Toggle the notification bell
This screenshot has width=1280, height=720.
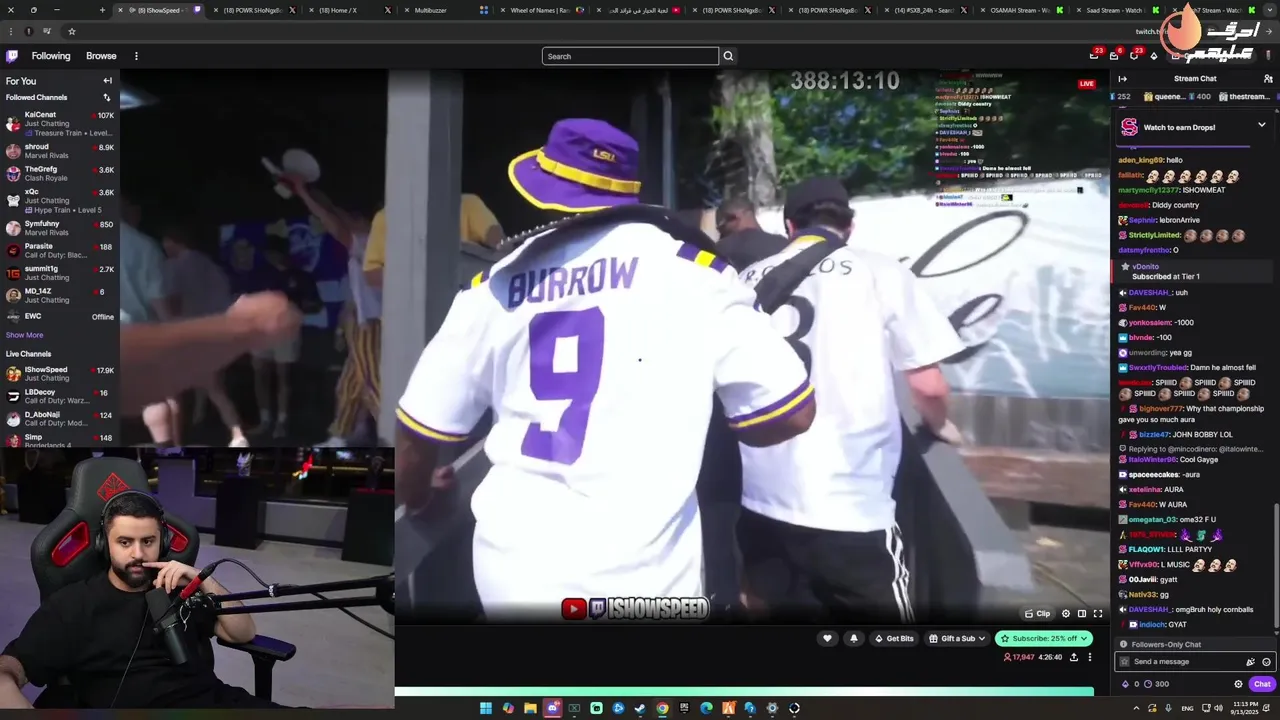(x=853, y=638)
